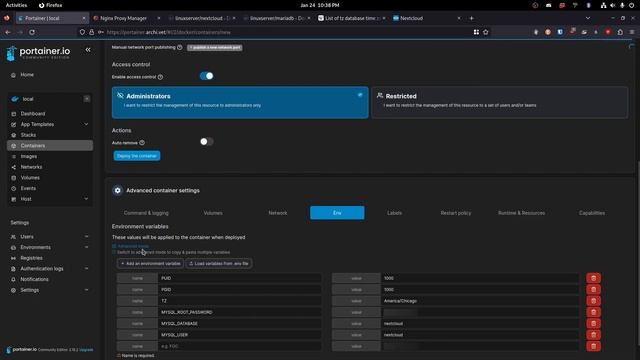The height and width of the screenshot is (360, 640).
Task: Open the Restart policy tab
Action: tap(456, 213)
